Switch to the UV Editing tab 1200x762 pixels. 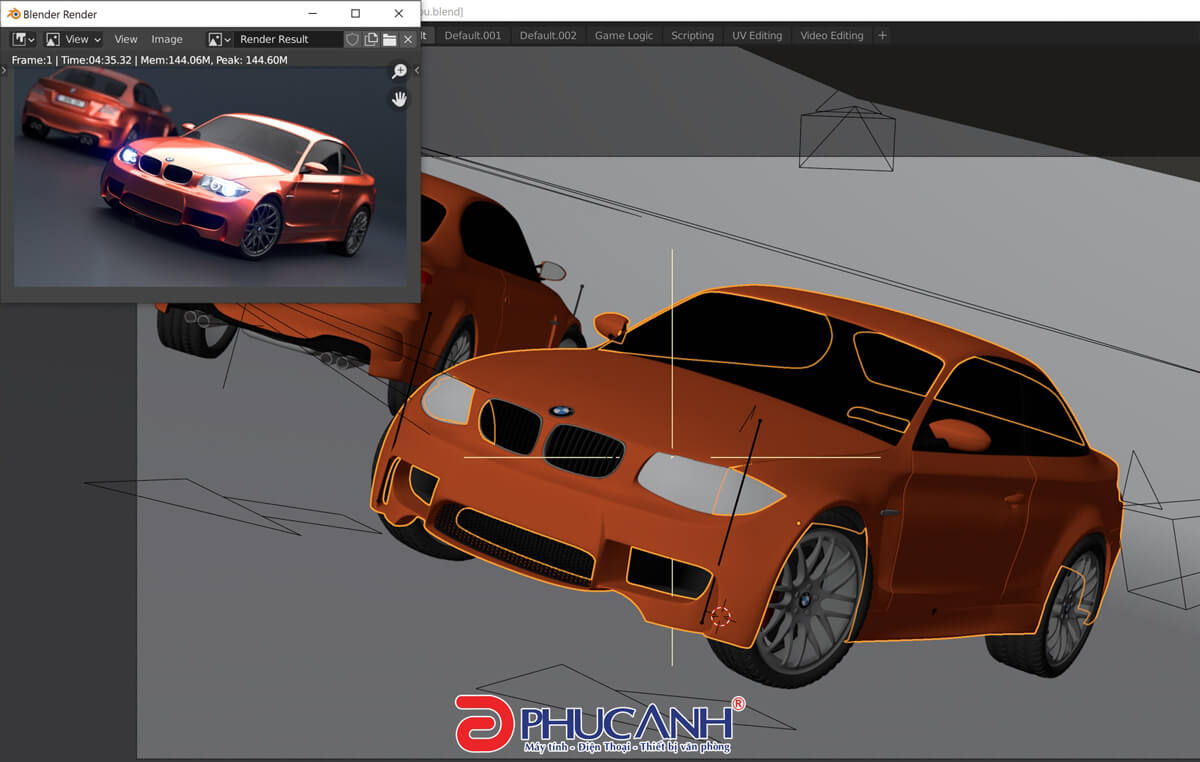[757, 35]
